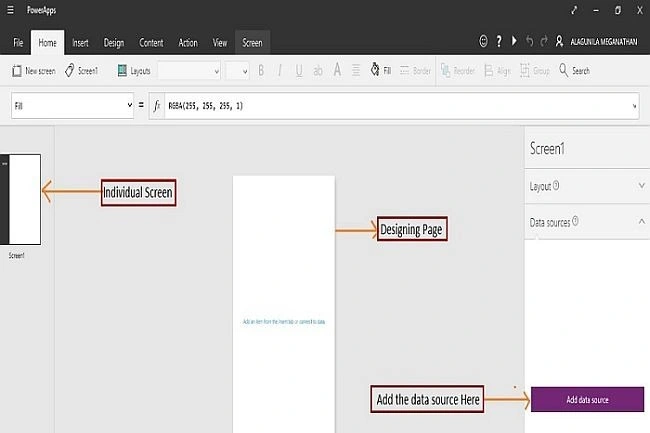Image resolution: width=650 pixels, height=433 pixels.
Task: Open the help question mark icon
Action: 499,41
